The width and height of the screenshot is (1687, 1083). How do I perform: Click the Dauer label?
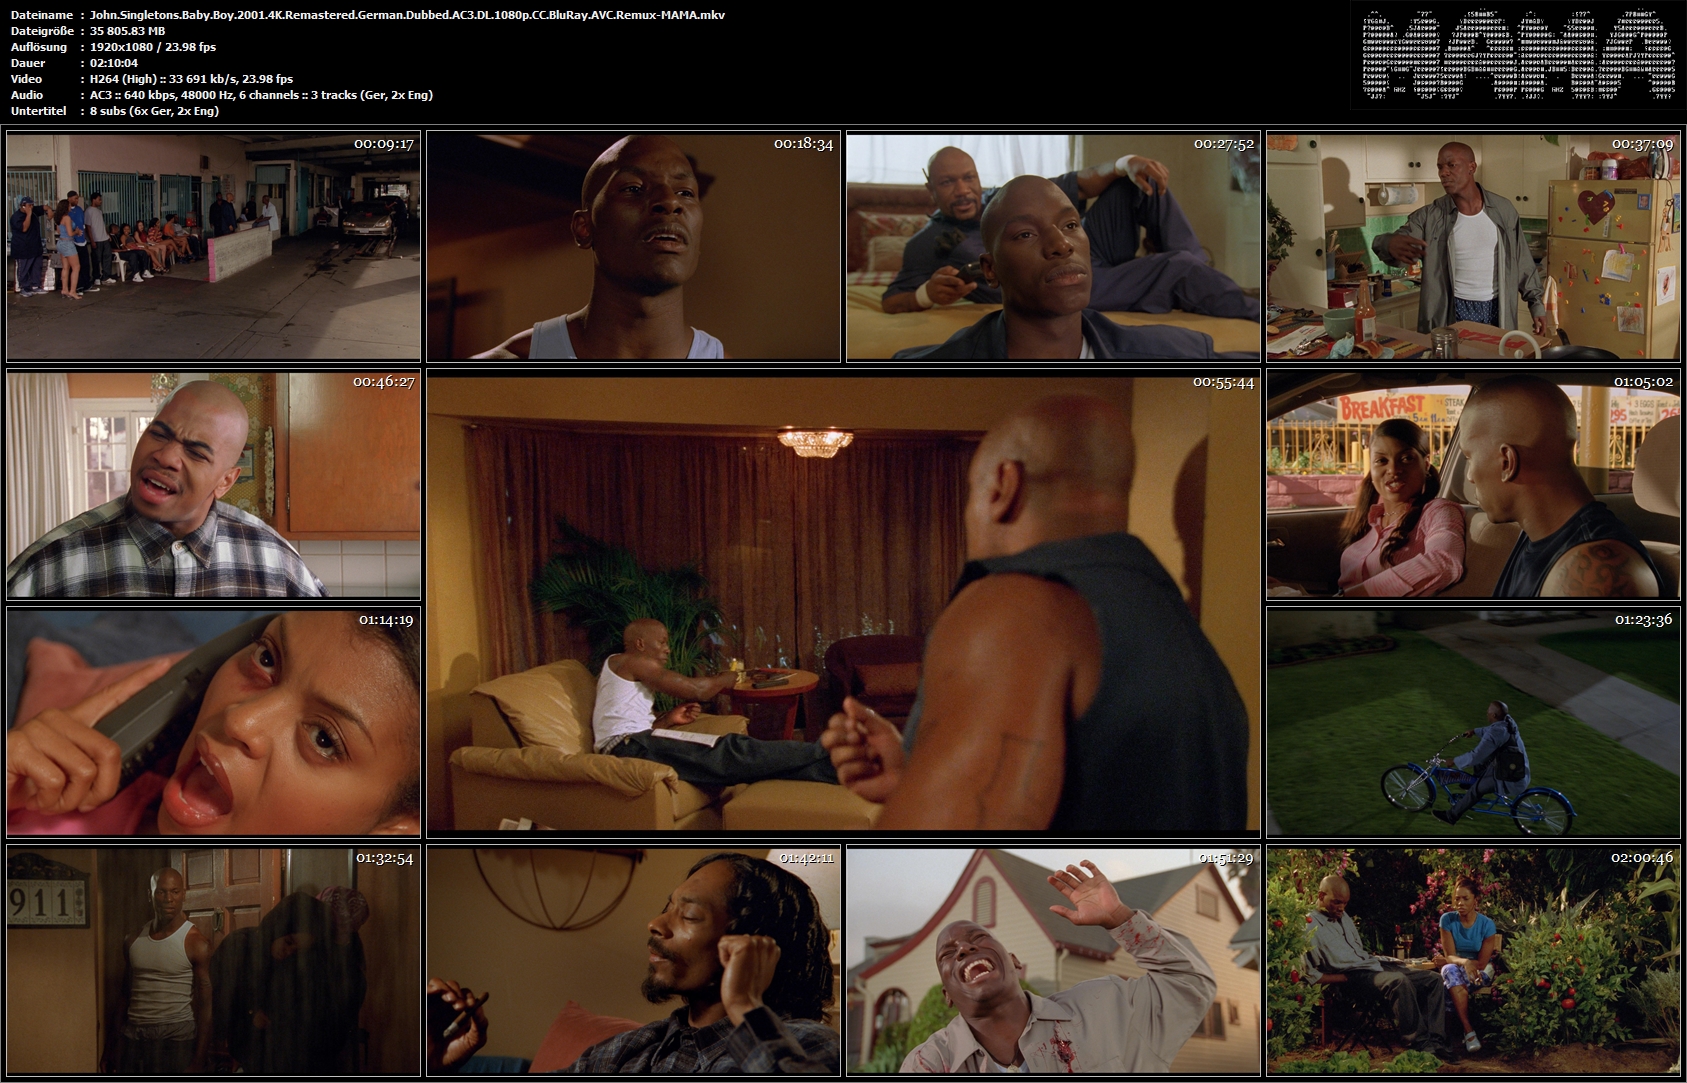(x=28, y=63)
